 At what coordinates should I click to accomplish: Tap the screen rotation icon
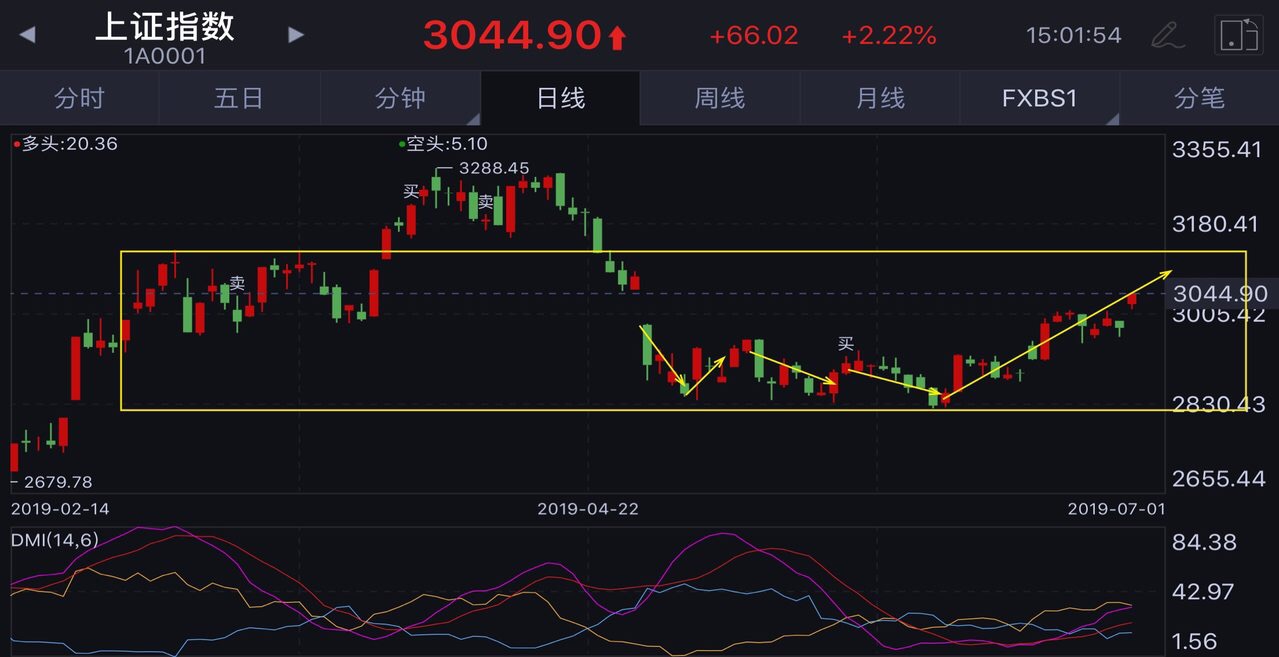coord(1238,35)
